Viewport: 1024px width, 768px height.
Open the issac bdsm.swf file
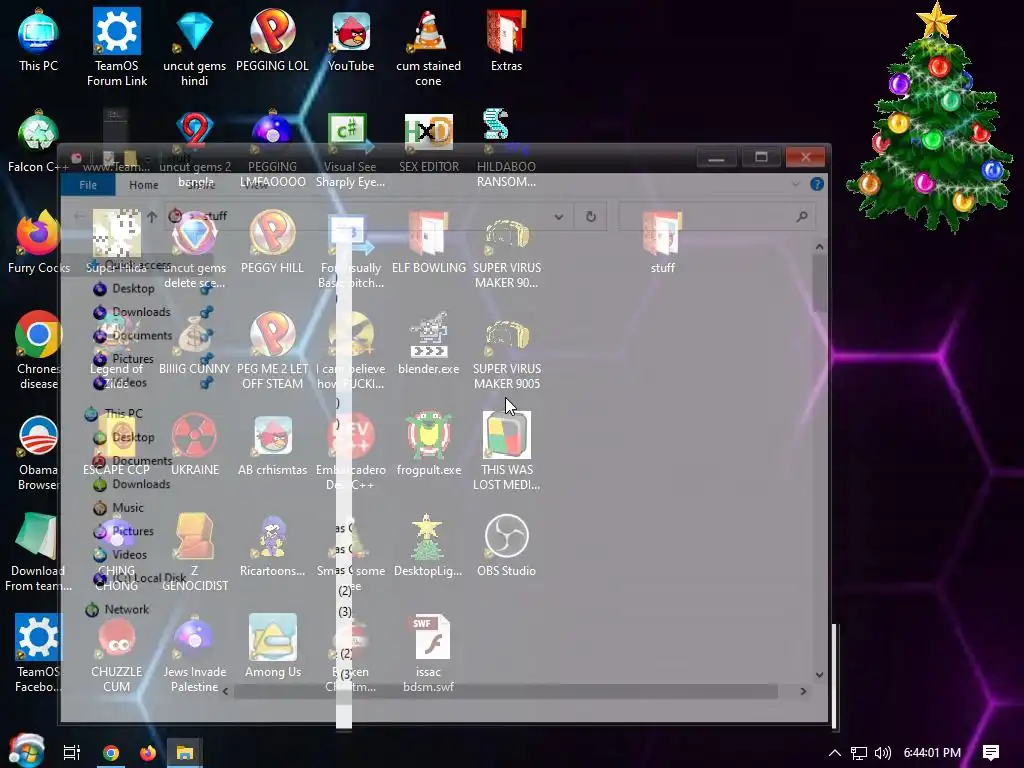tap(431, 637)
